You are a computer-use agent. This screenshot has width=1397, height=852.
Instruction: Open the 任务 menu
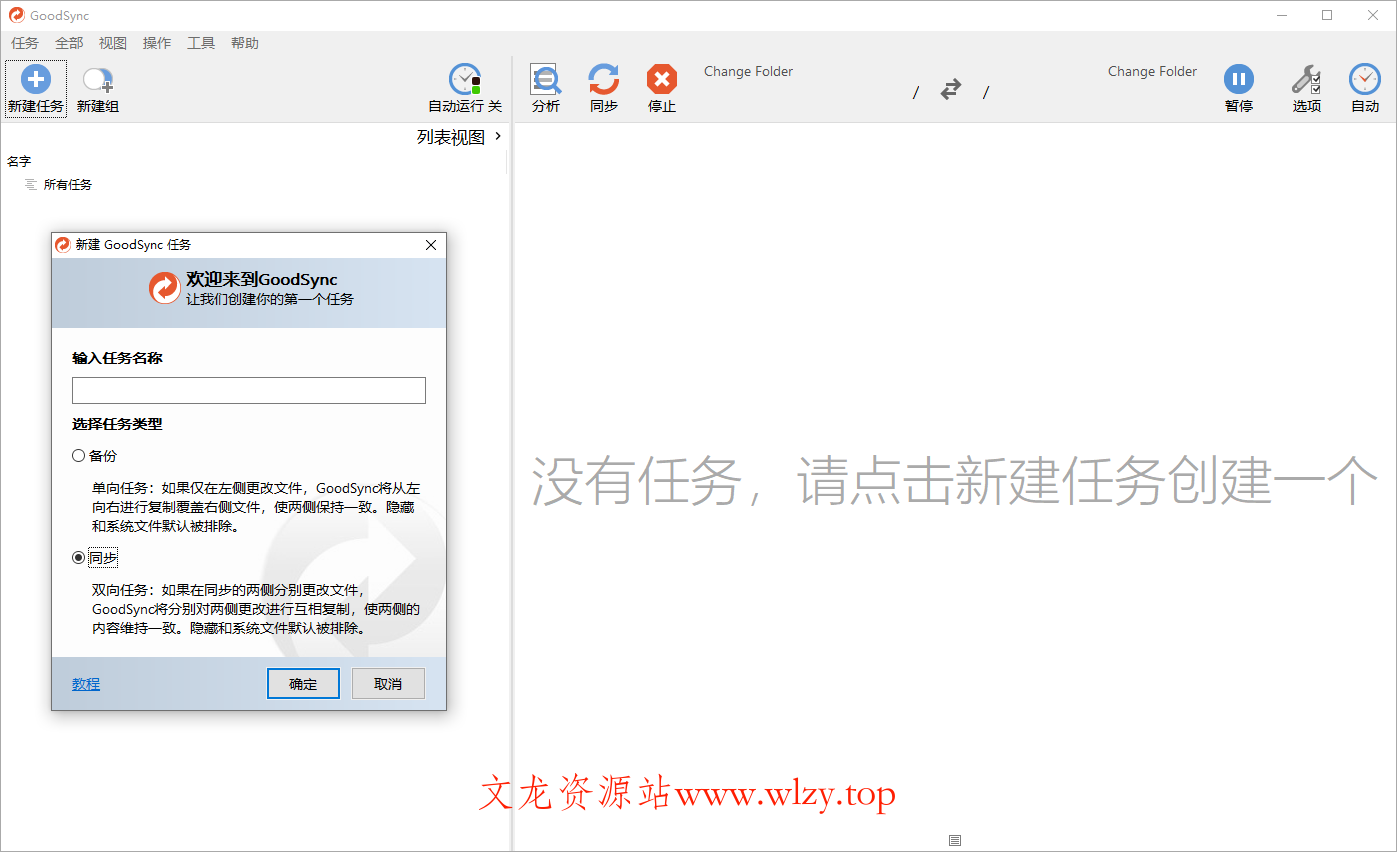24,43
